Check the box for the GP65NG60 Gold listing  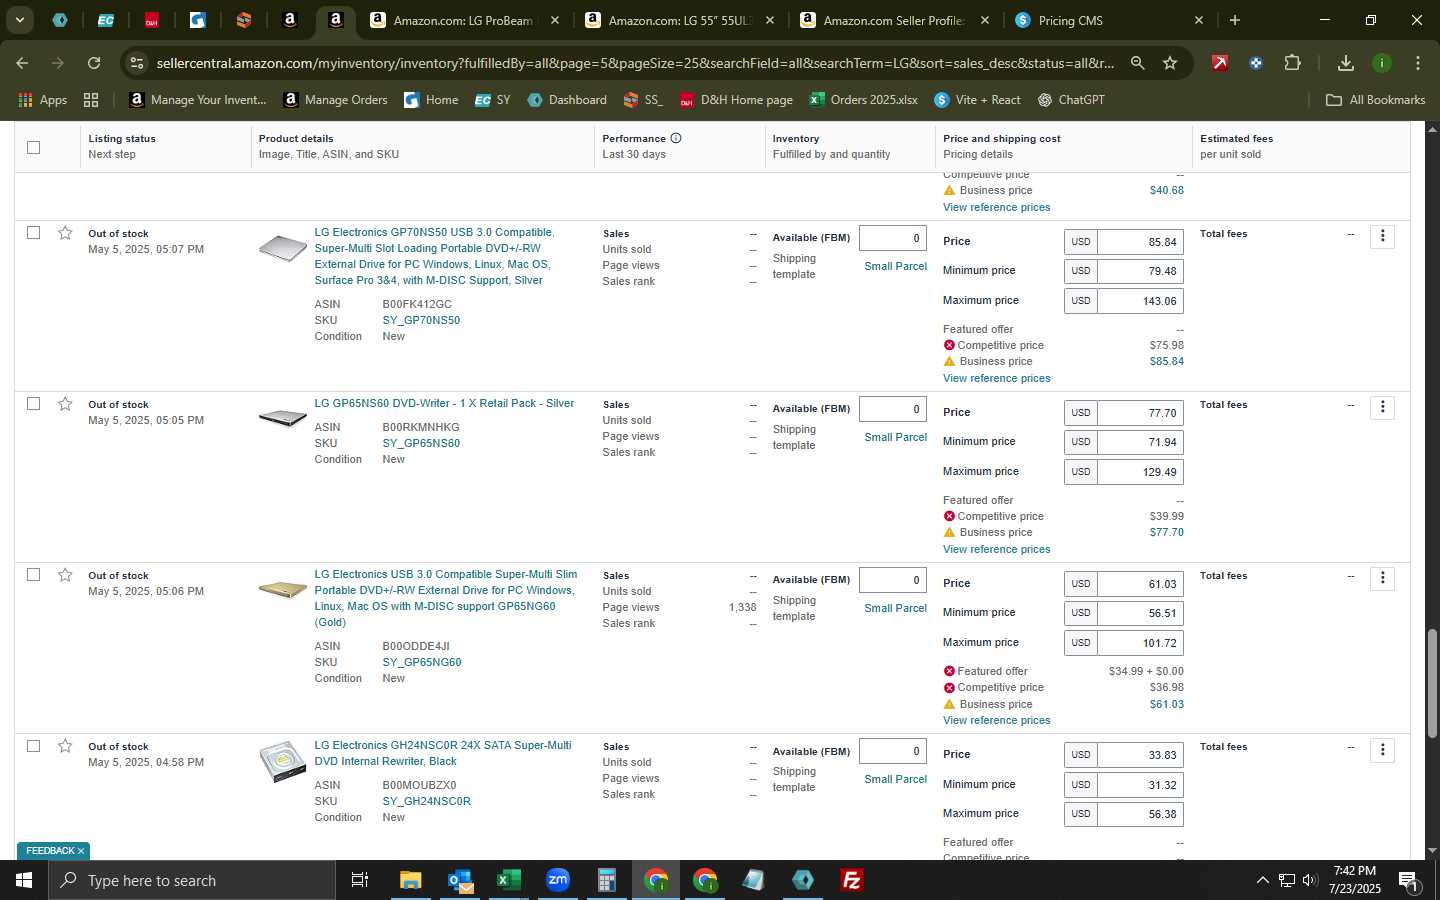[x=33, y=575]
